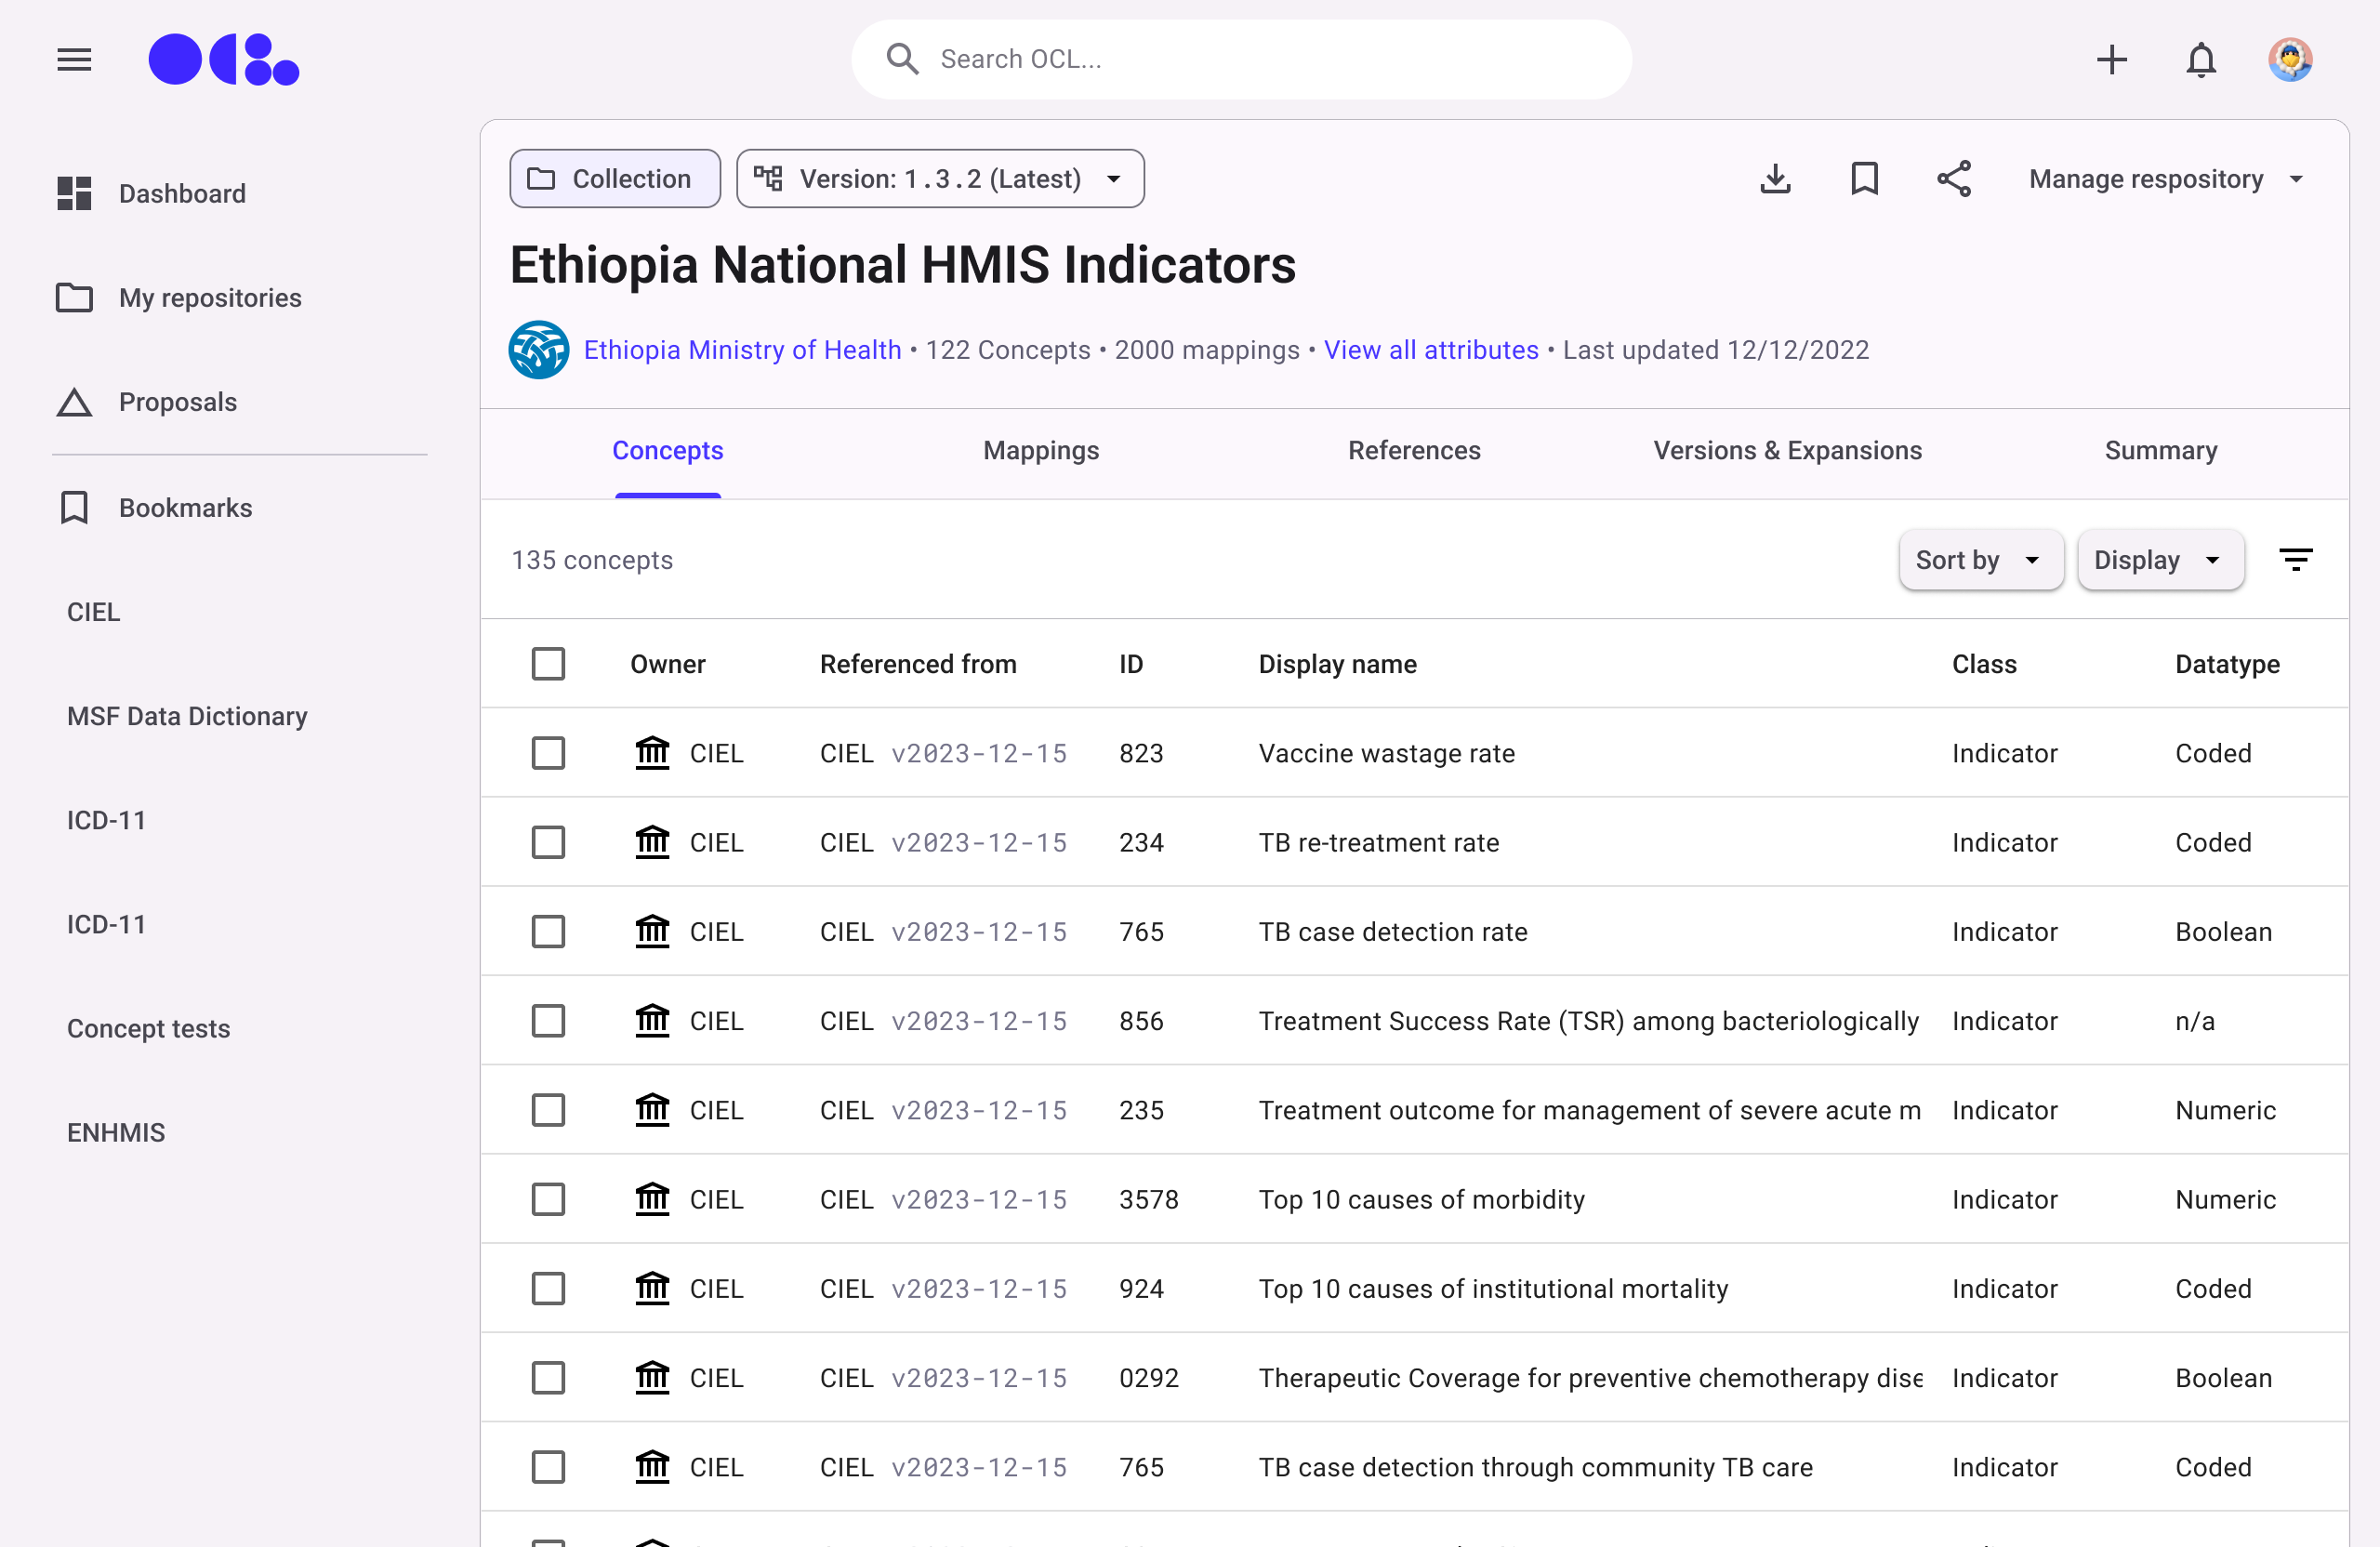Bookmark this collection with the bookmark icon
This screenshot has width=2380, height=1547.
(x=1864, y=179)
